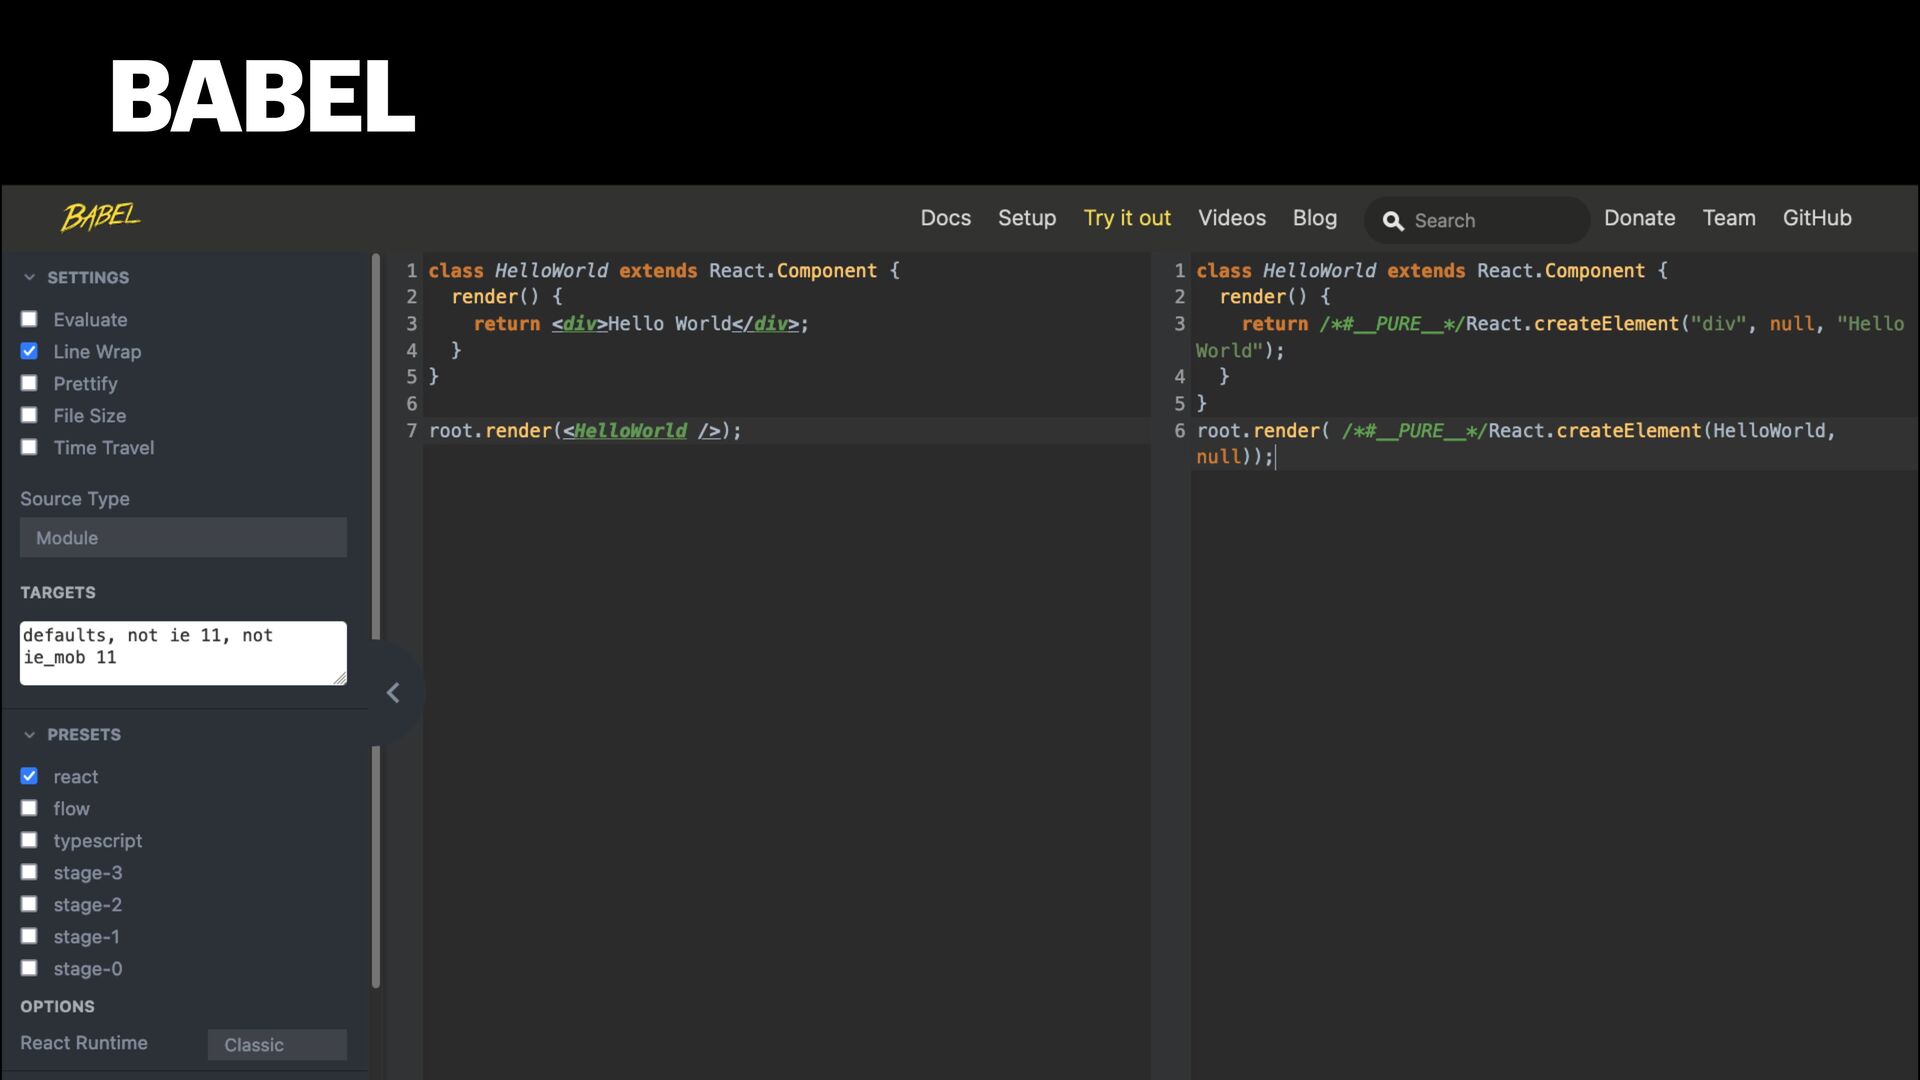Enable the Time Travel checkbox
Viewport: 1920px width, 1080px height.
click(29, 447)
